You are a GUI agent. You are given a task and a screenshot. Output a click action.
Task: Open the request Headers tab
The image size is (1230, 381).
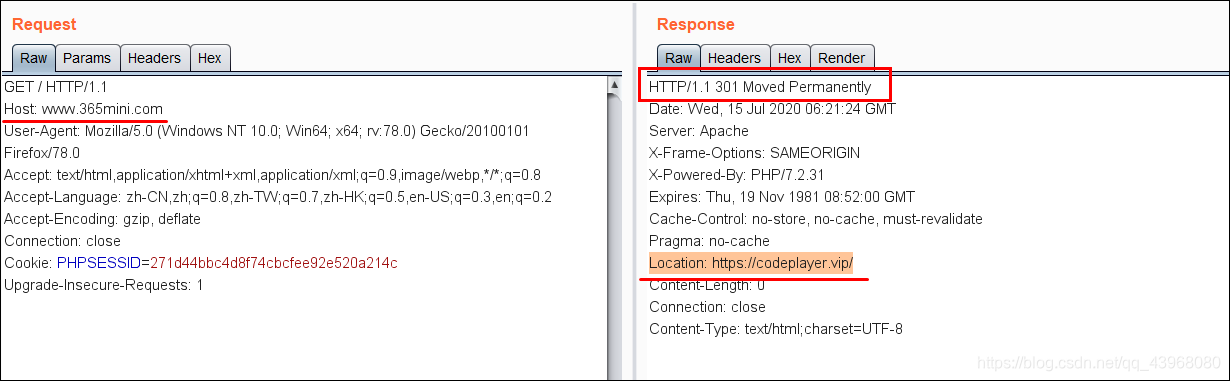tap(154, 58)
